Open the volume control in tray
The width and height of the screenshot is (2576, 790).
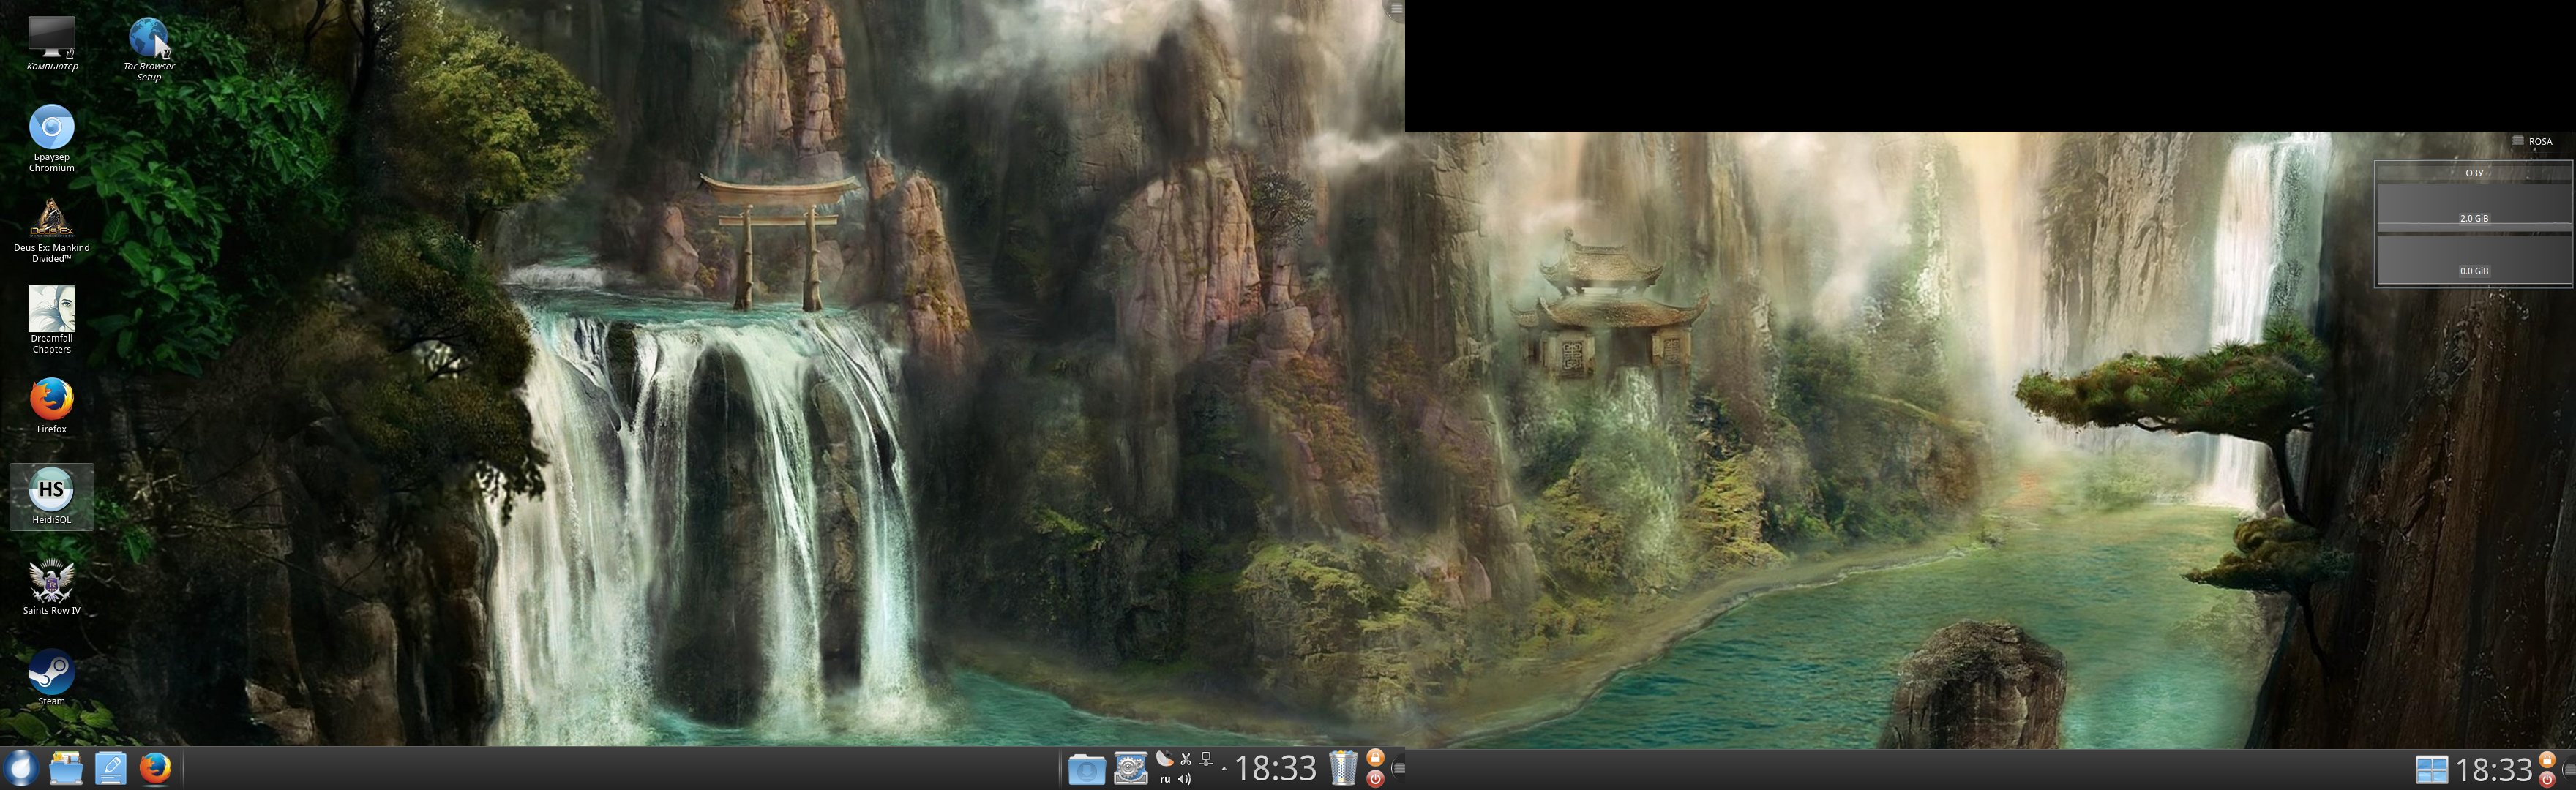pyautogui.click(x=1185, y=779)
